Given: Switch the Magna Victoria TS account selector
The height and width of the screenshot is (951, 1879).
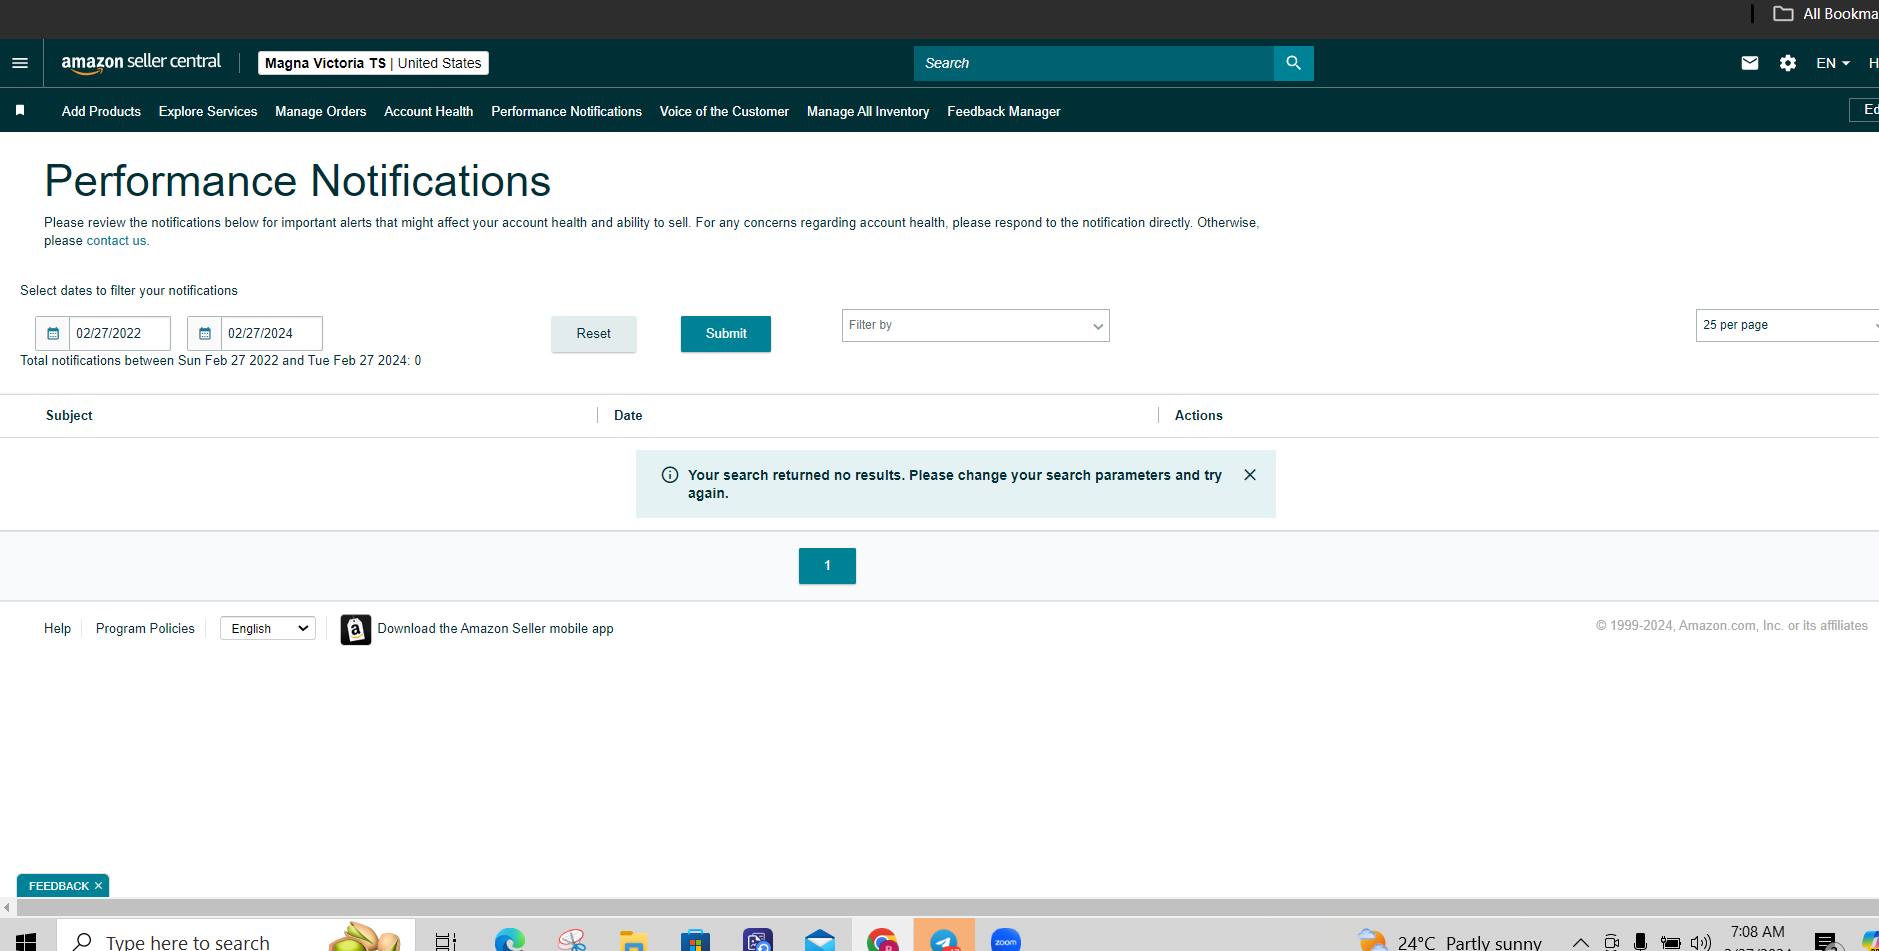Looking at the screenshot, I should [x=373, y=63].
